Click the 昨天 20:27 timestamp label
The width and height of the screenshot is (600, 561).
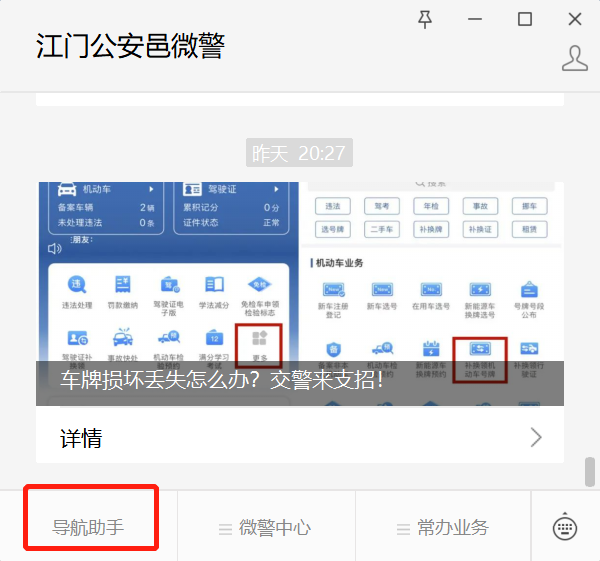click(x=299, y=153)
